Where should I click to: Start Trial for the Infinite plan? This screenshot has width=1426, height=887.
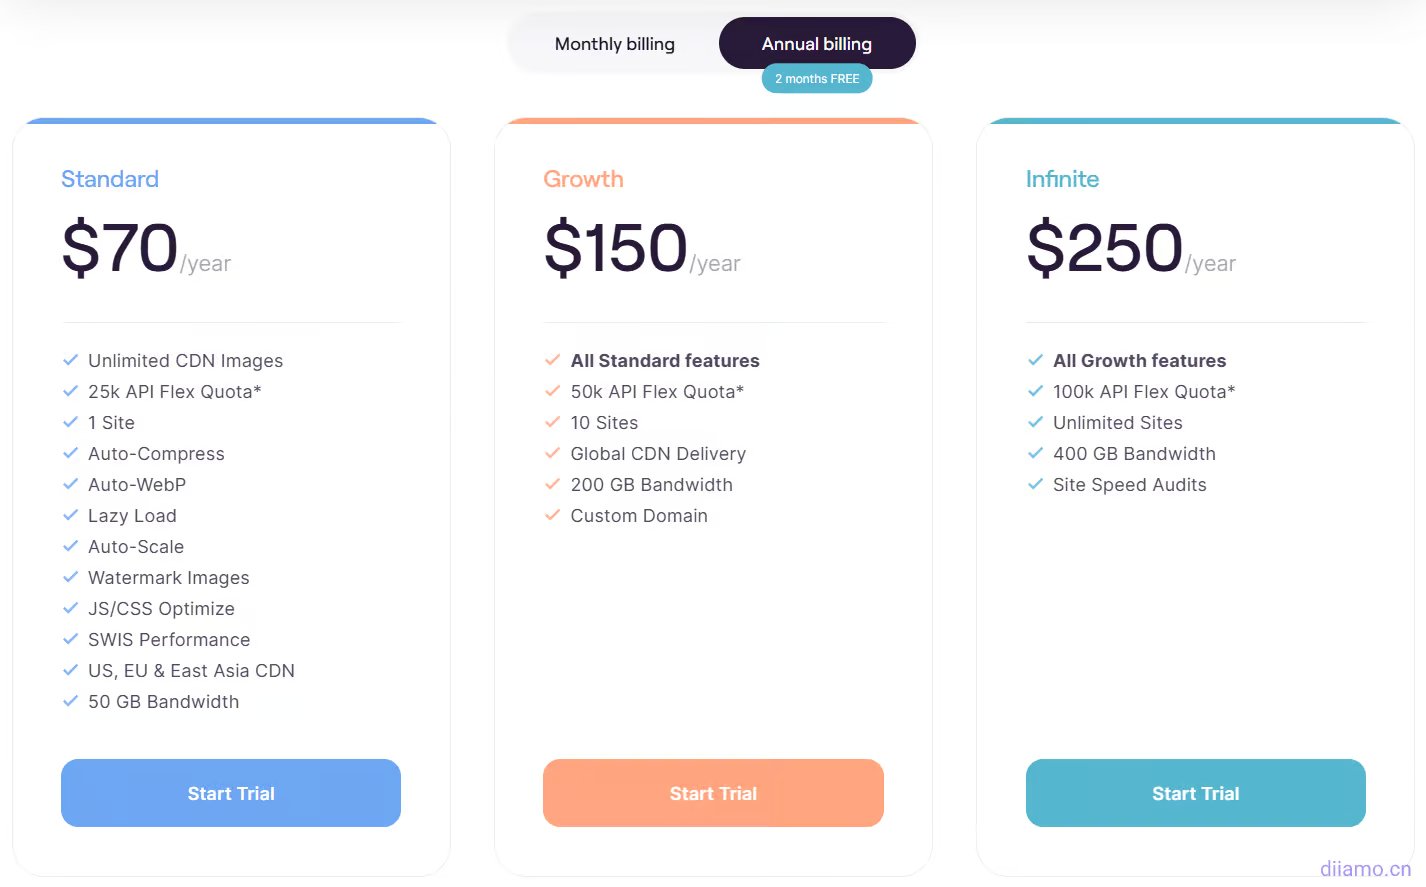1196,793
